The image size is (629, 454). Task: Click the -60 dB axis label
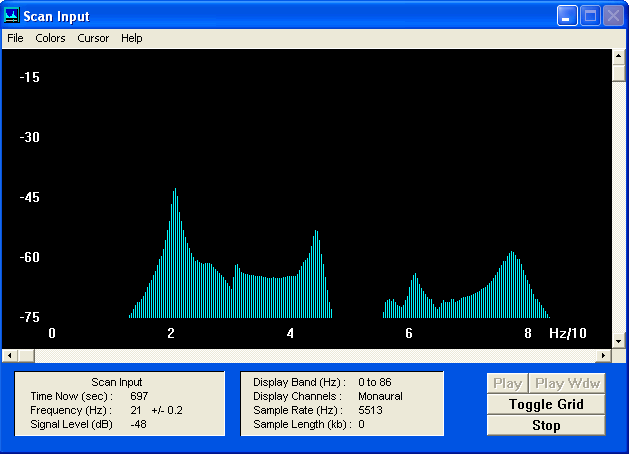(29, 257)
